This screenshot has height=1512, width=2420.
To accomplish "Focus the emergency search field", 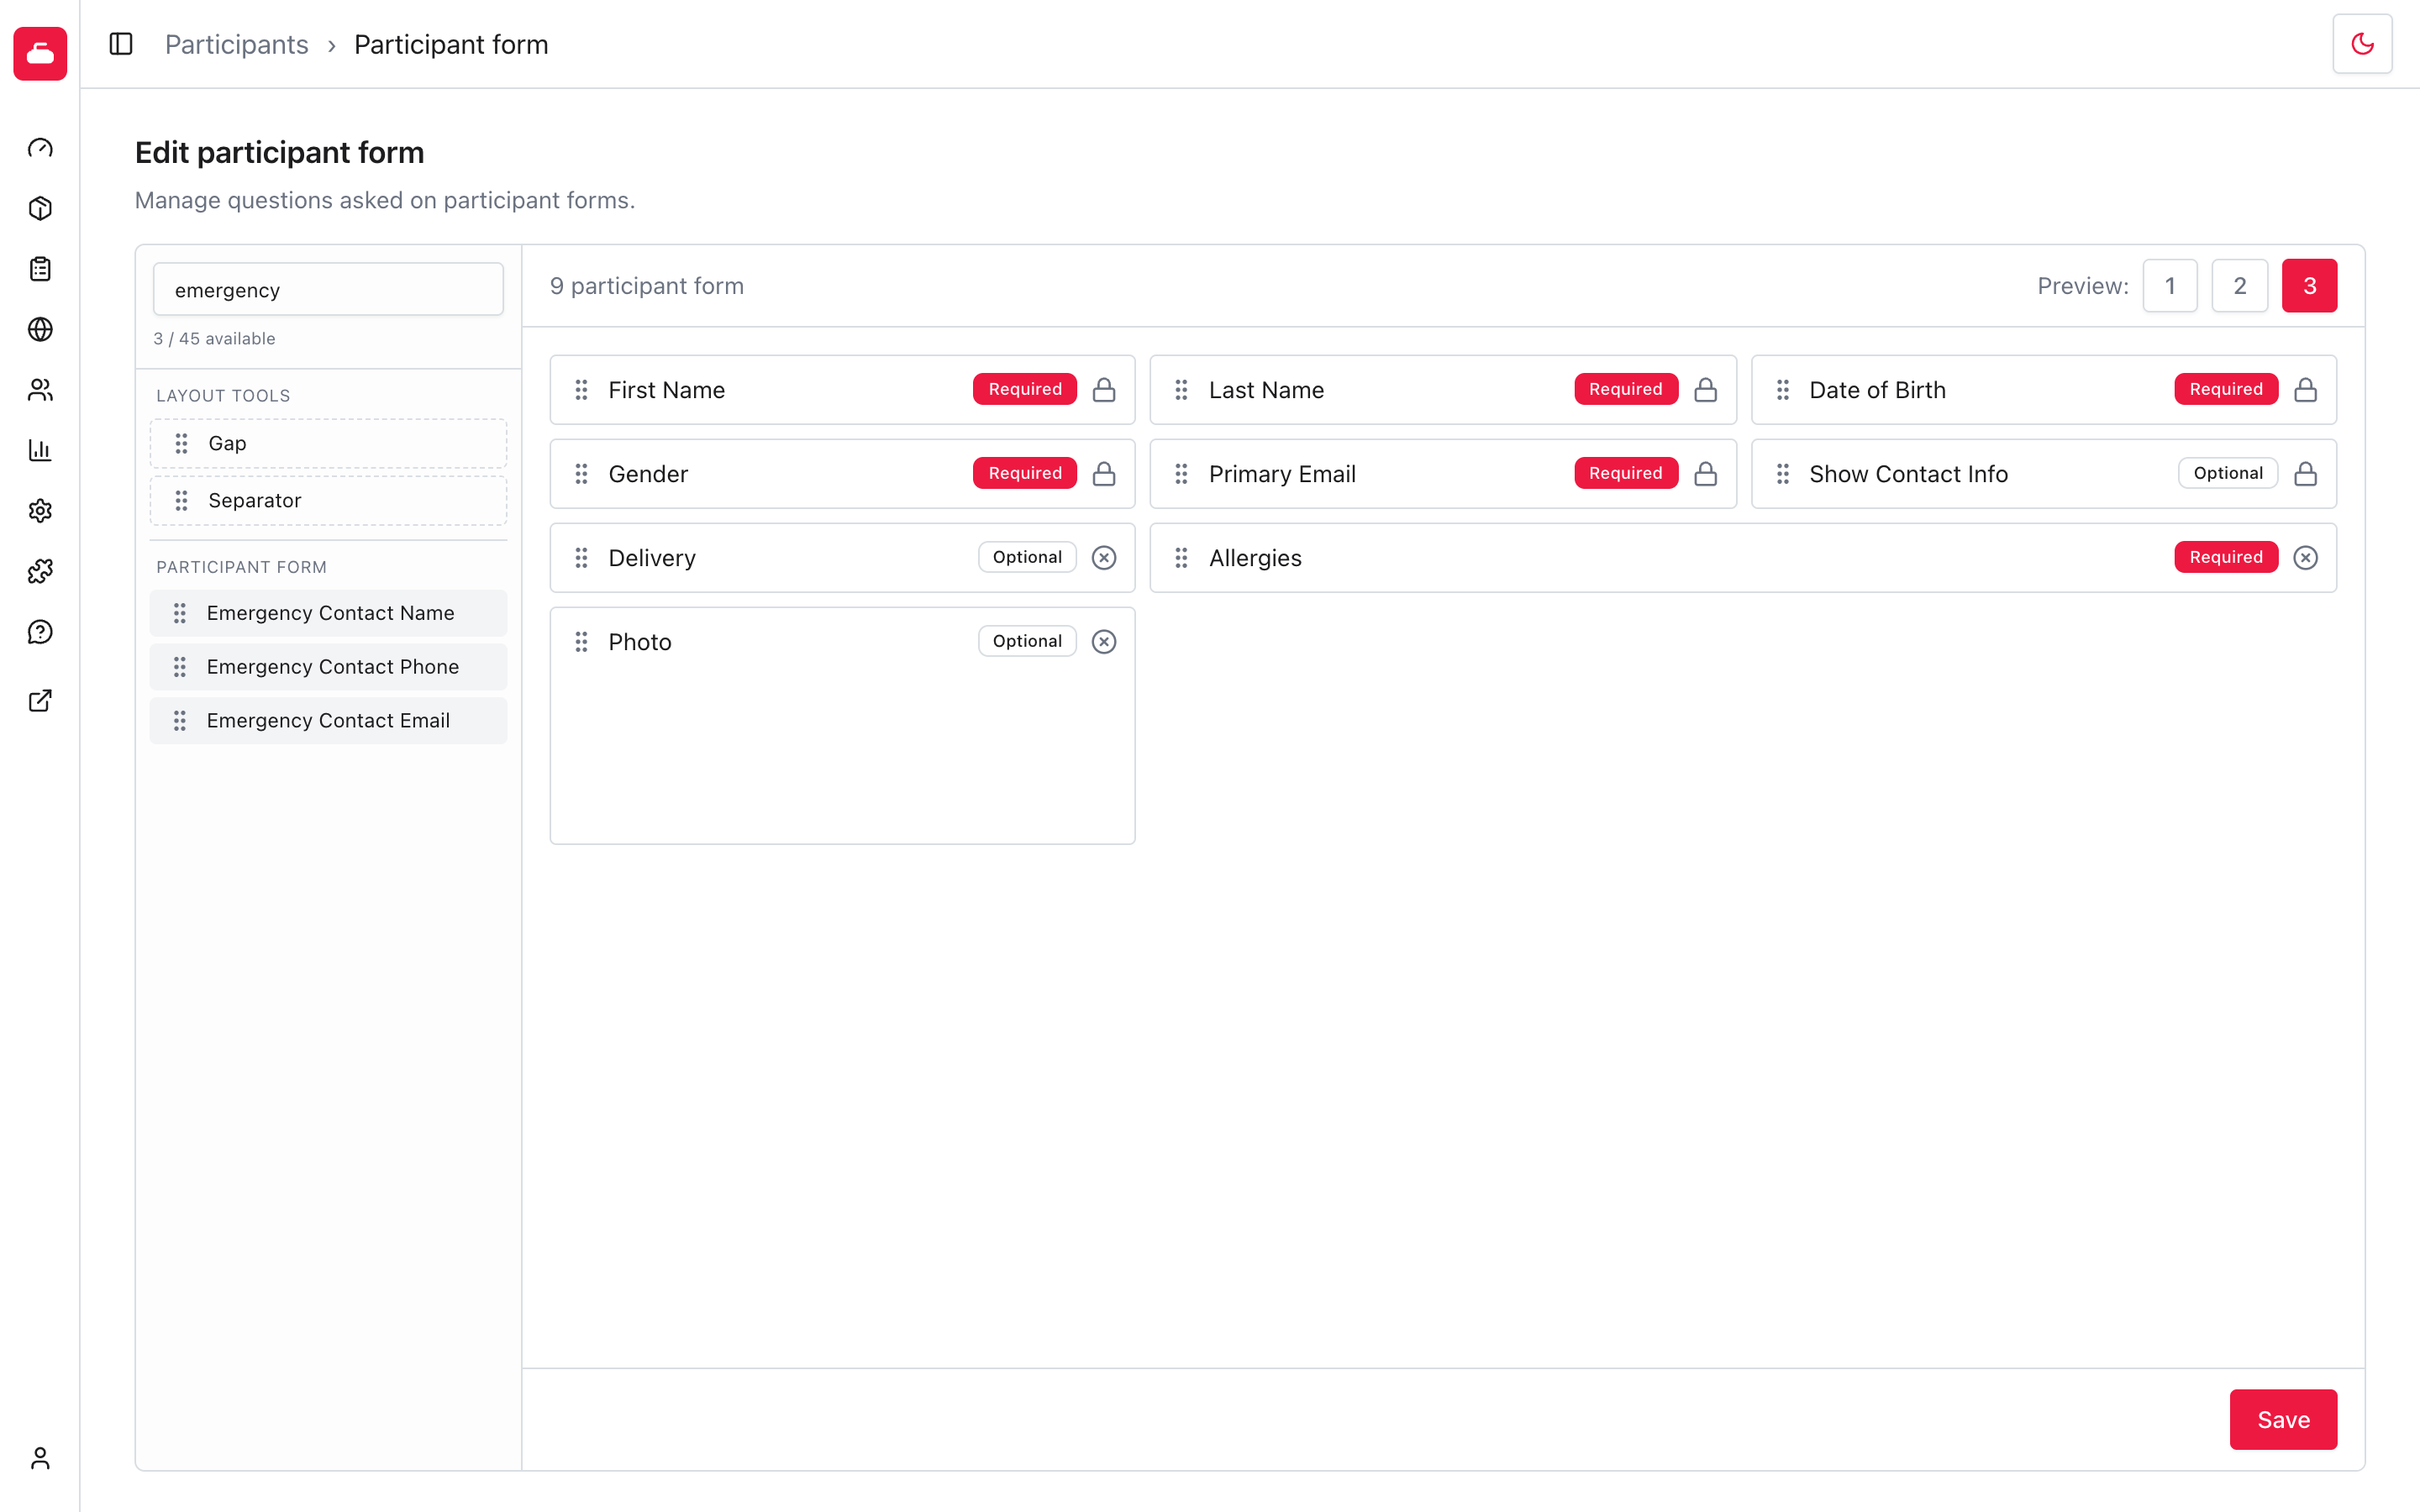I will coord(328,290).
